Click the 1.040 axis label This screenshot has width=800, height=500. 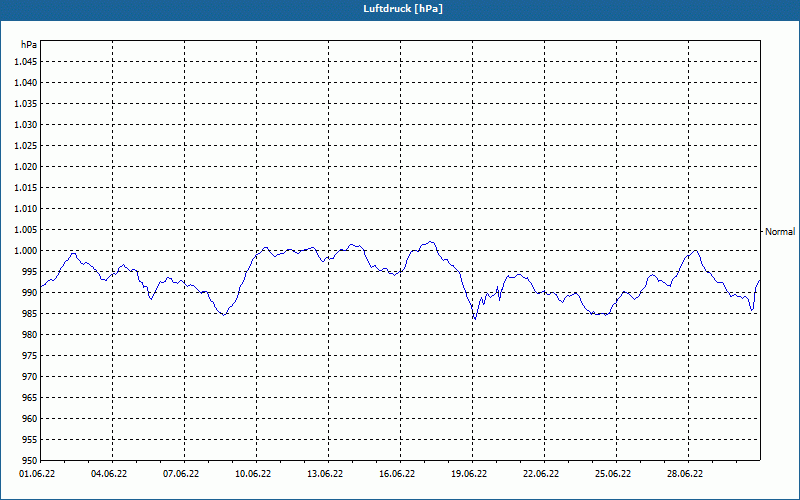tap(26, 83)
